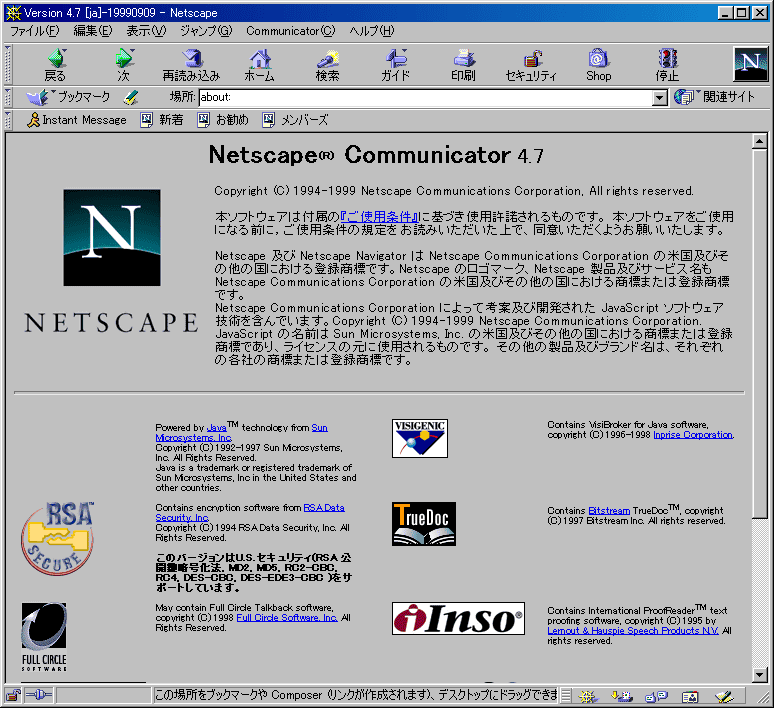The height and width of the screenshot is (708, 774).
Task: Stop loading with 停止 traffic light
Action: [667, 65]
